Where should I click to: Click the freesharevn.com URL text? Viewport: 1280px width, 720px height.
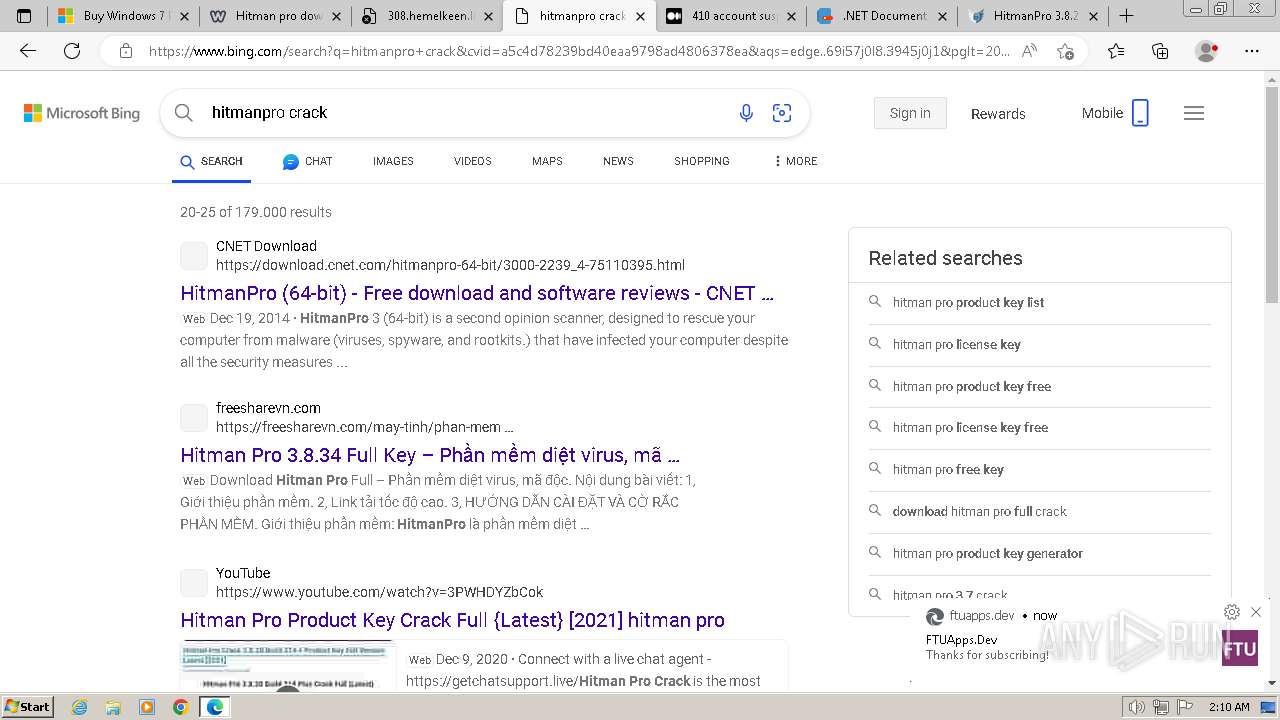pos(365,427)
